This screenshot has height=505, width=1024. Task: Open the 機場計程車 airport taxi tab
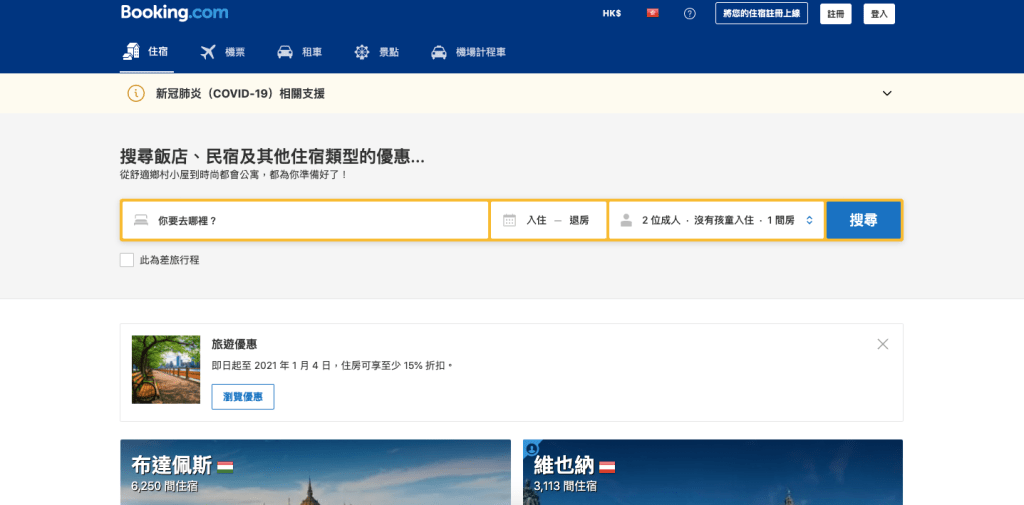pos(468,52)
